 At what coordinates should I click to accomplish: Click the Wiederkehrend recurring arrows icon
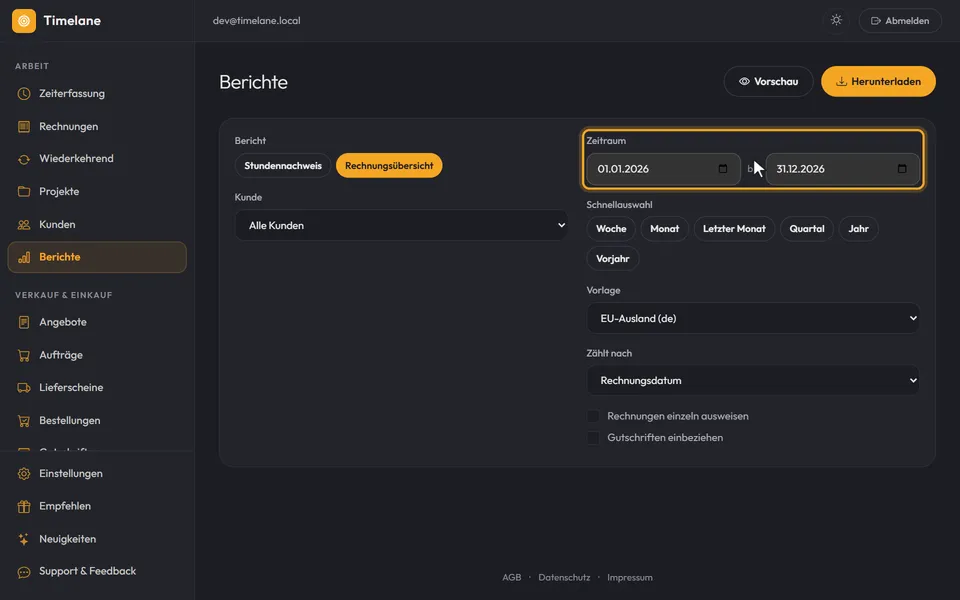click(24, 159)
